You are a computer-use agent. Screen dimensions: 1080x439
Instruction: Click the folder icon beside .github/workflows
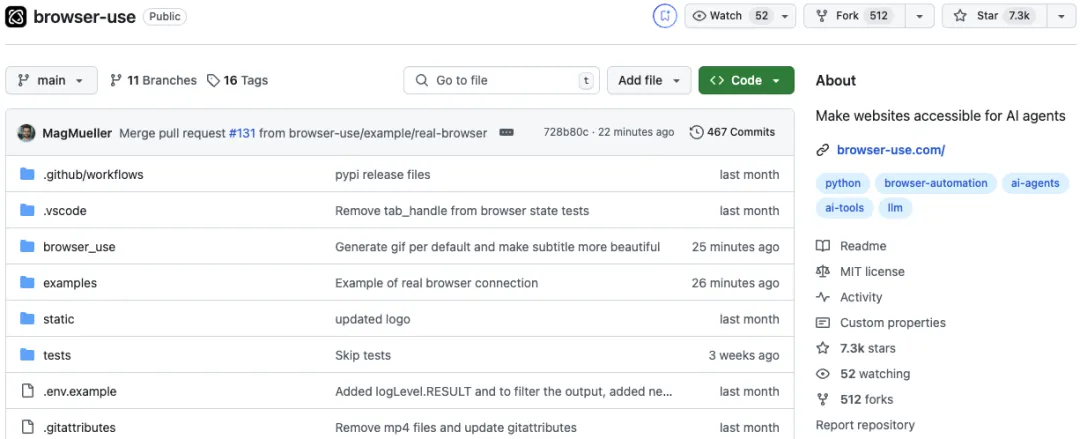27,174
